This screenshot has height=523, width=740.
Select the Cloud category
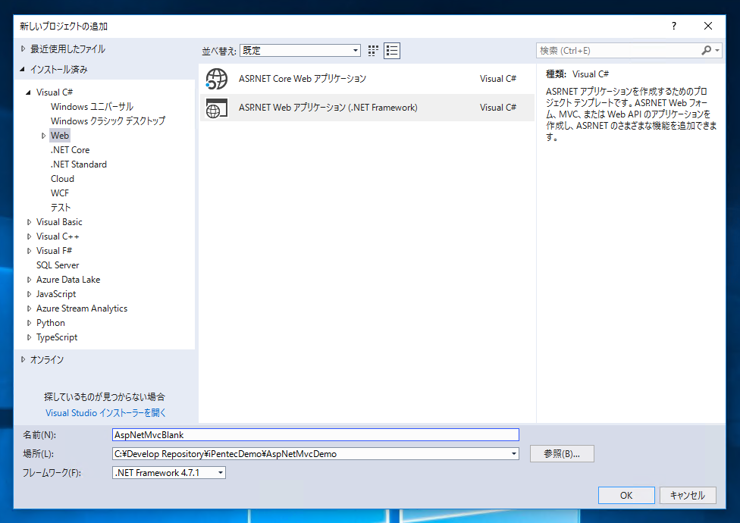(62, 178)
